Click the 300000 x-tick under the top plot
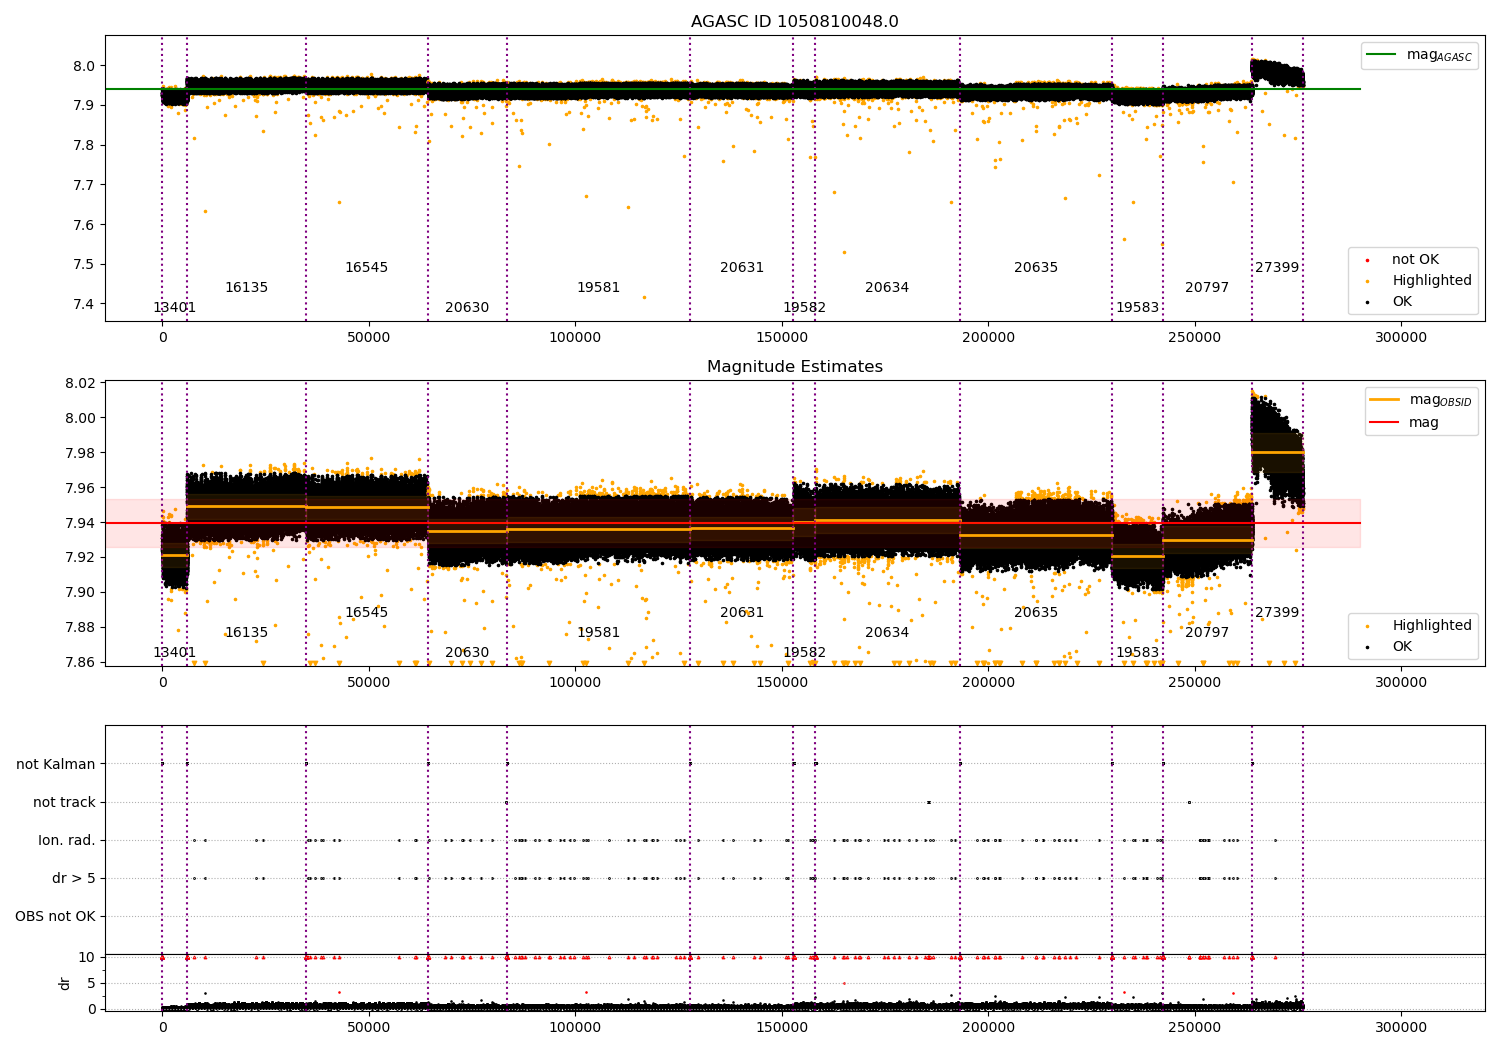 tap(1401, 338)
